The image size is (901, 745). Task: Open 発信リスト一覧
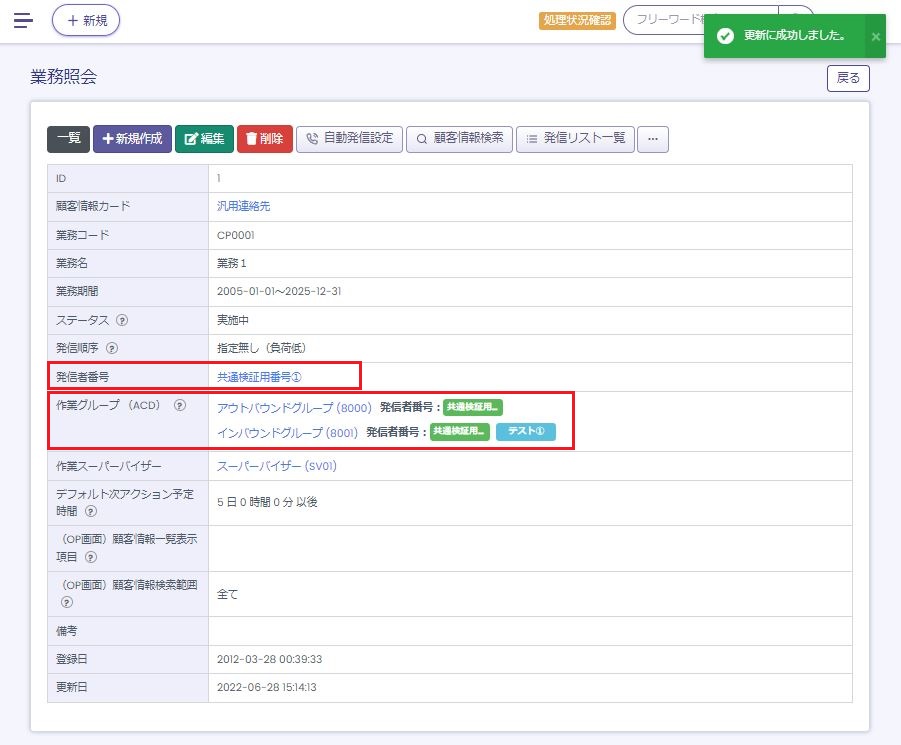(x=575, y=140)
